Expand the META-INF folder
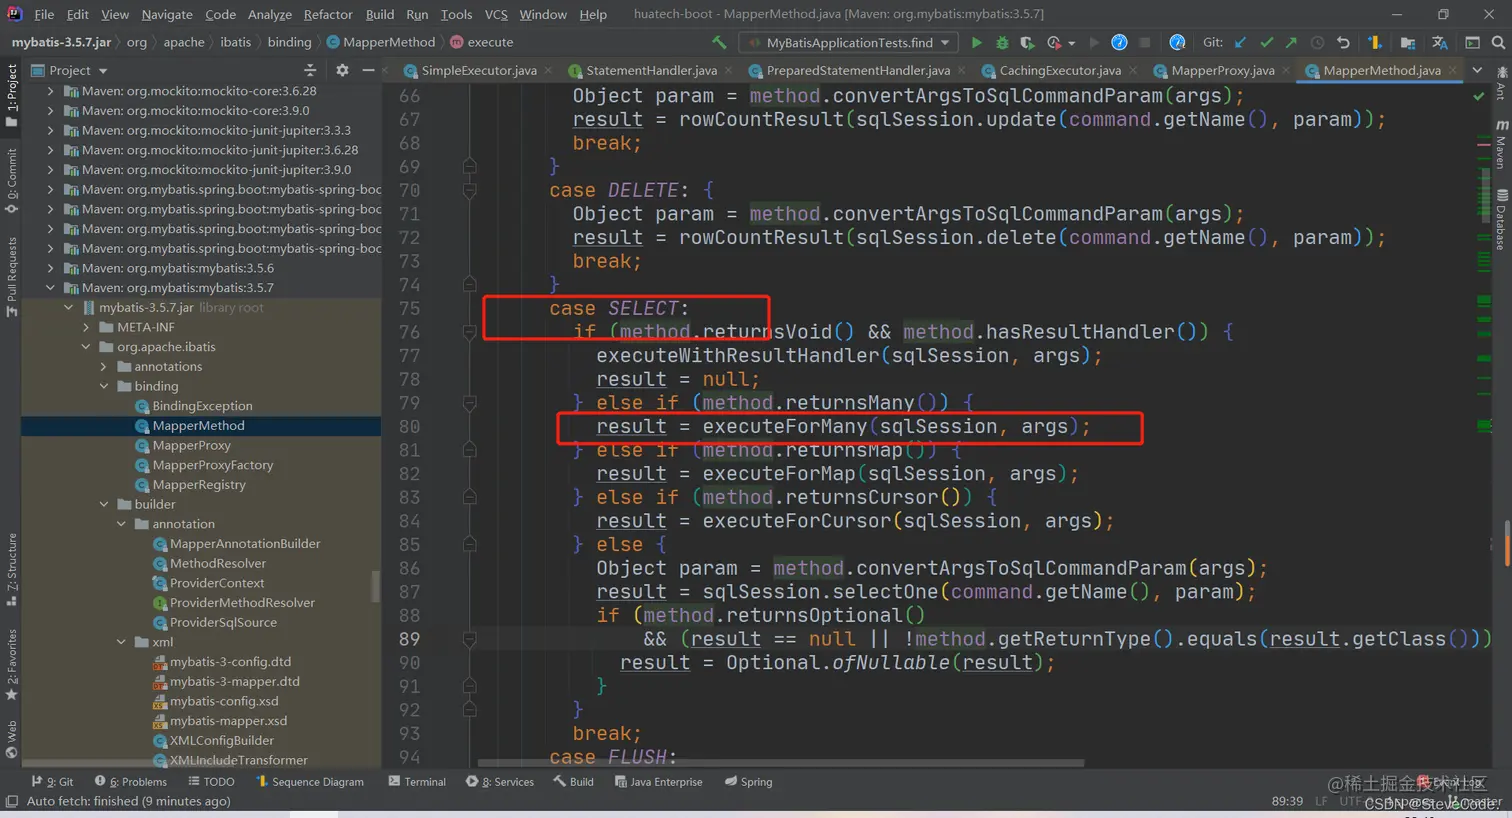1512x818 pixels. coord(86,327)
